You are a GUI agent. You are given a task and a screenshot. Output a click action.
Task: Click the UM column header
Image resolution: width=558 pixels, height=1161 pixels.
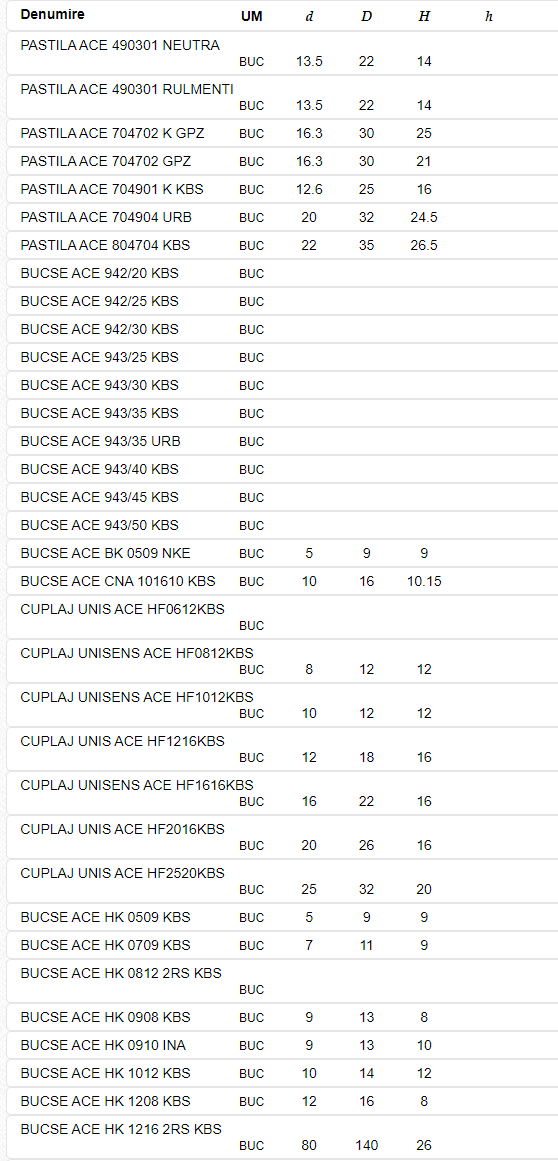click(x=252, y=16)
